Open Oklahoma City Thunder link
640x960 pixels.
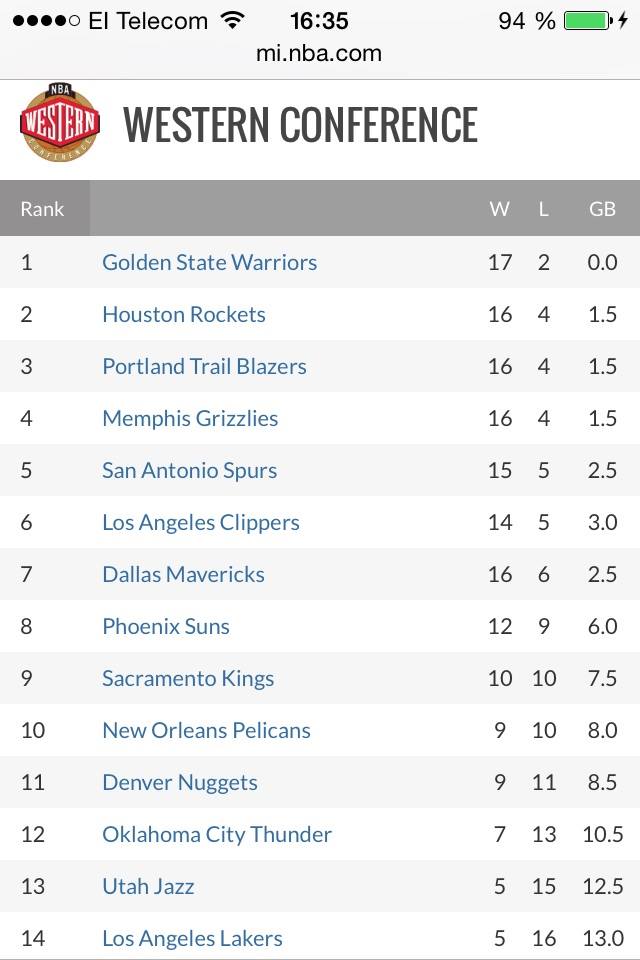217,834
